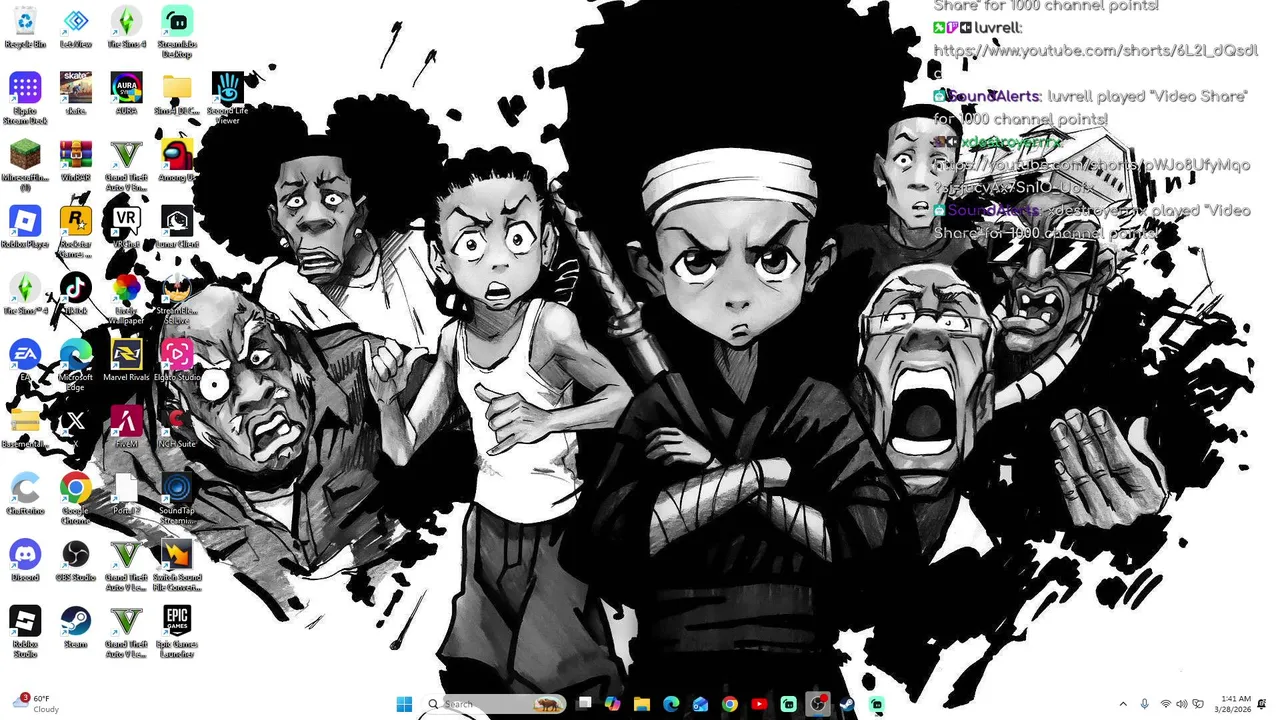
Task: Select the Roblox Player desktop icon
Action: click(x=25, y=226)
